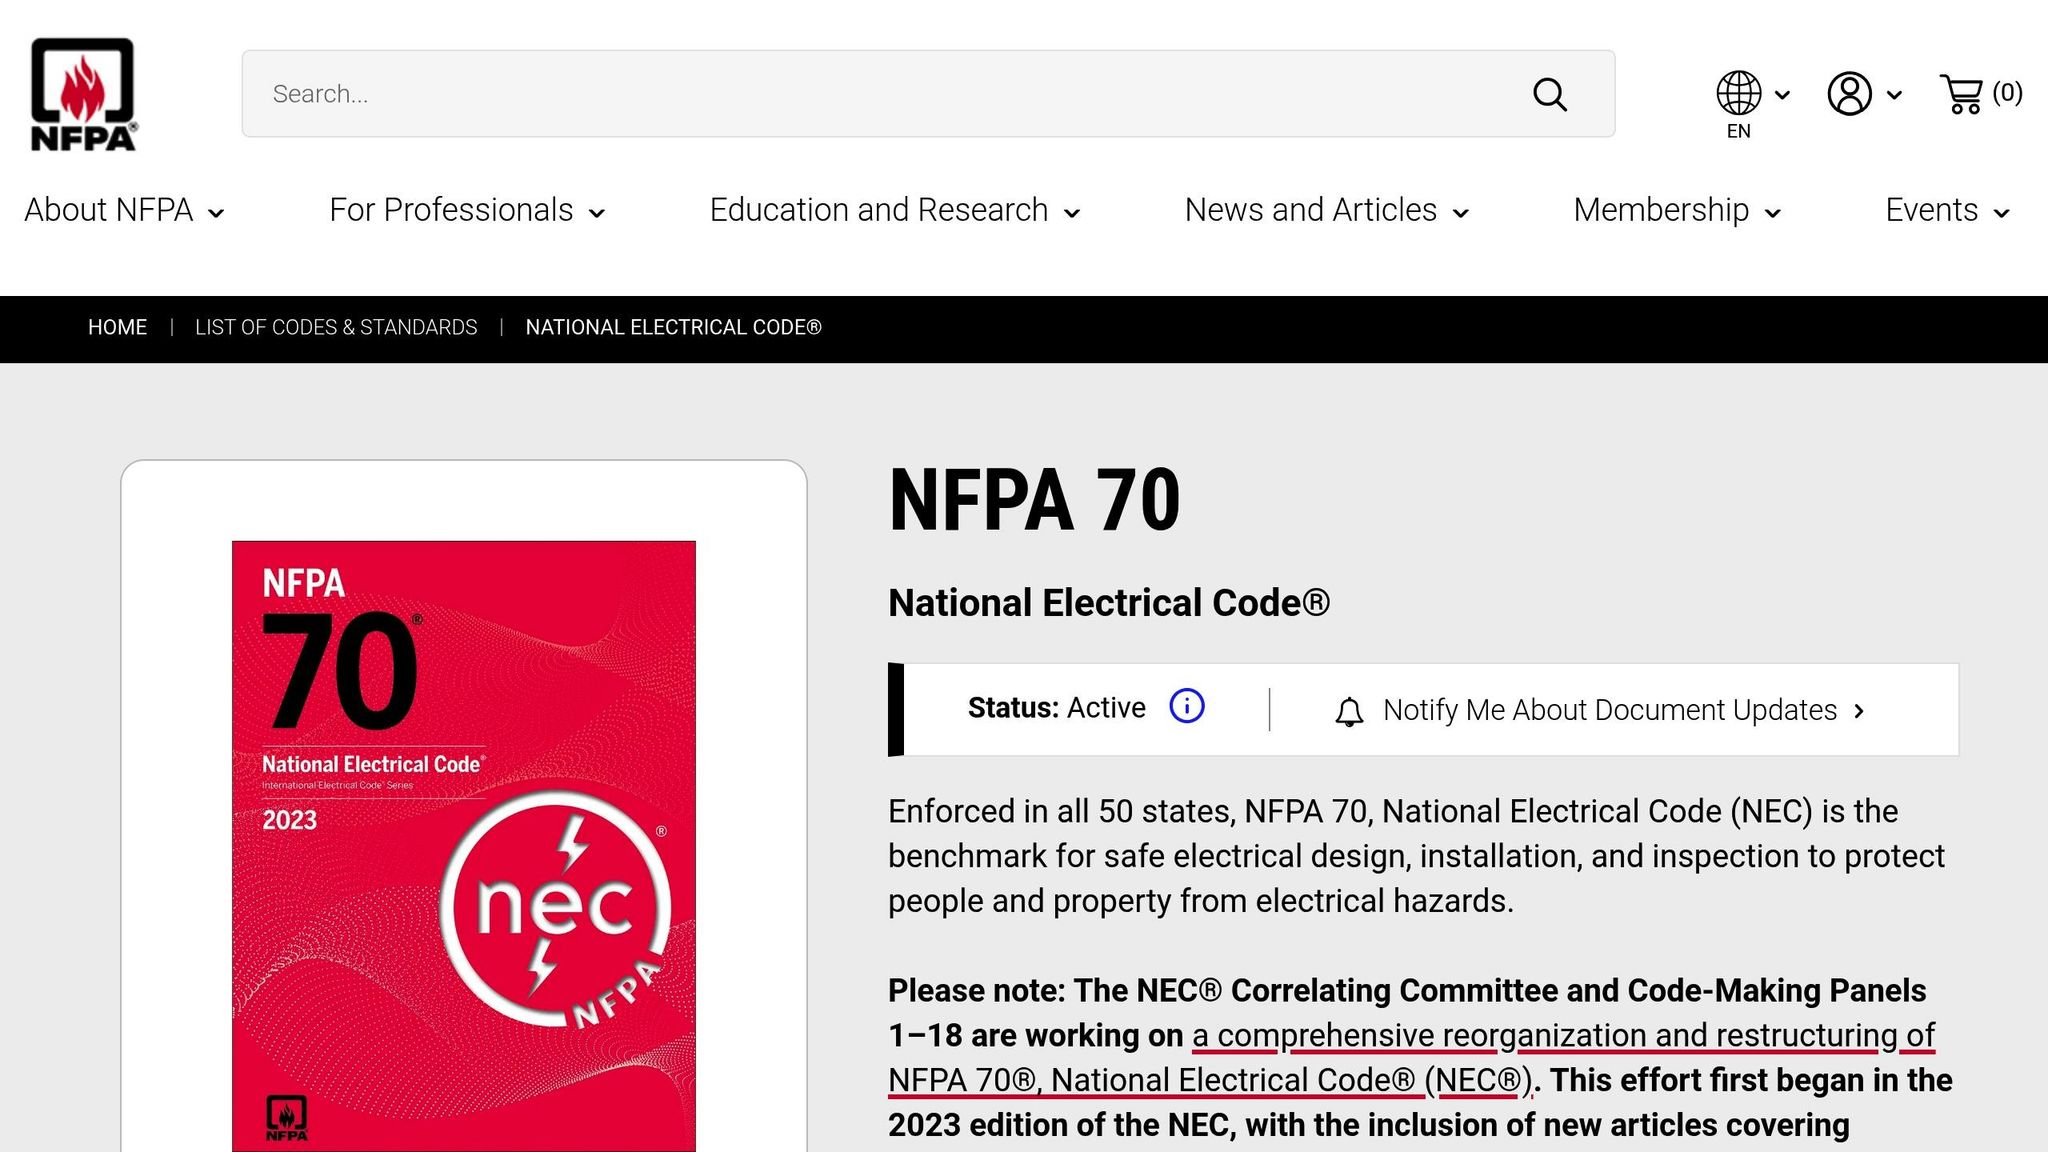Open the shopping cart icon
The width and height of the screenshot is (2048, 1152).
coord(1962,94)
